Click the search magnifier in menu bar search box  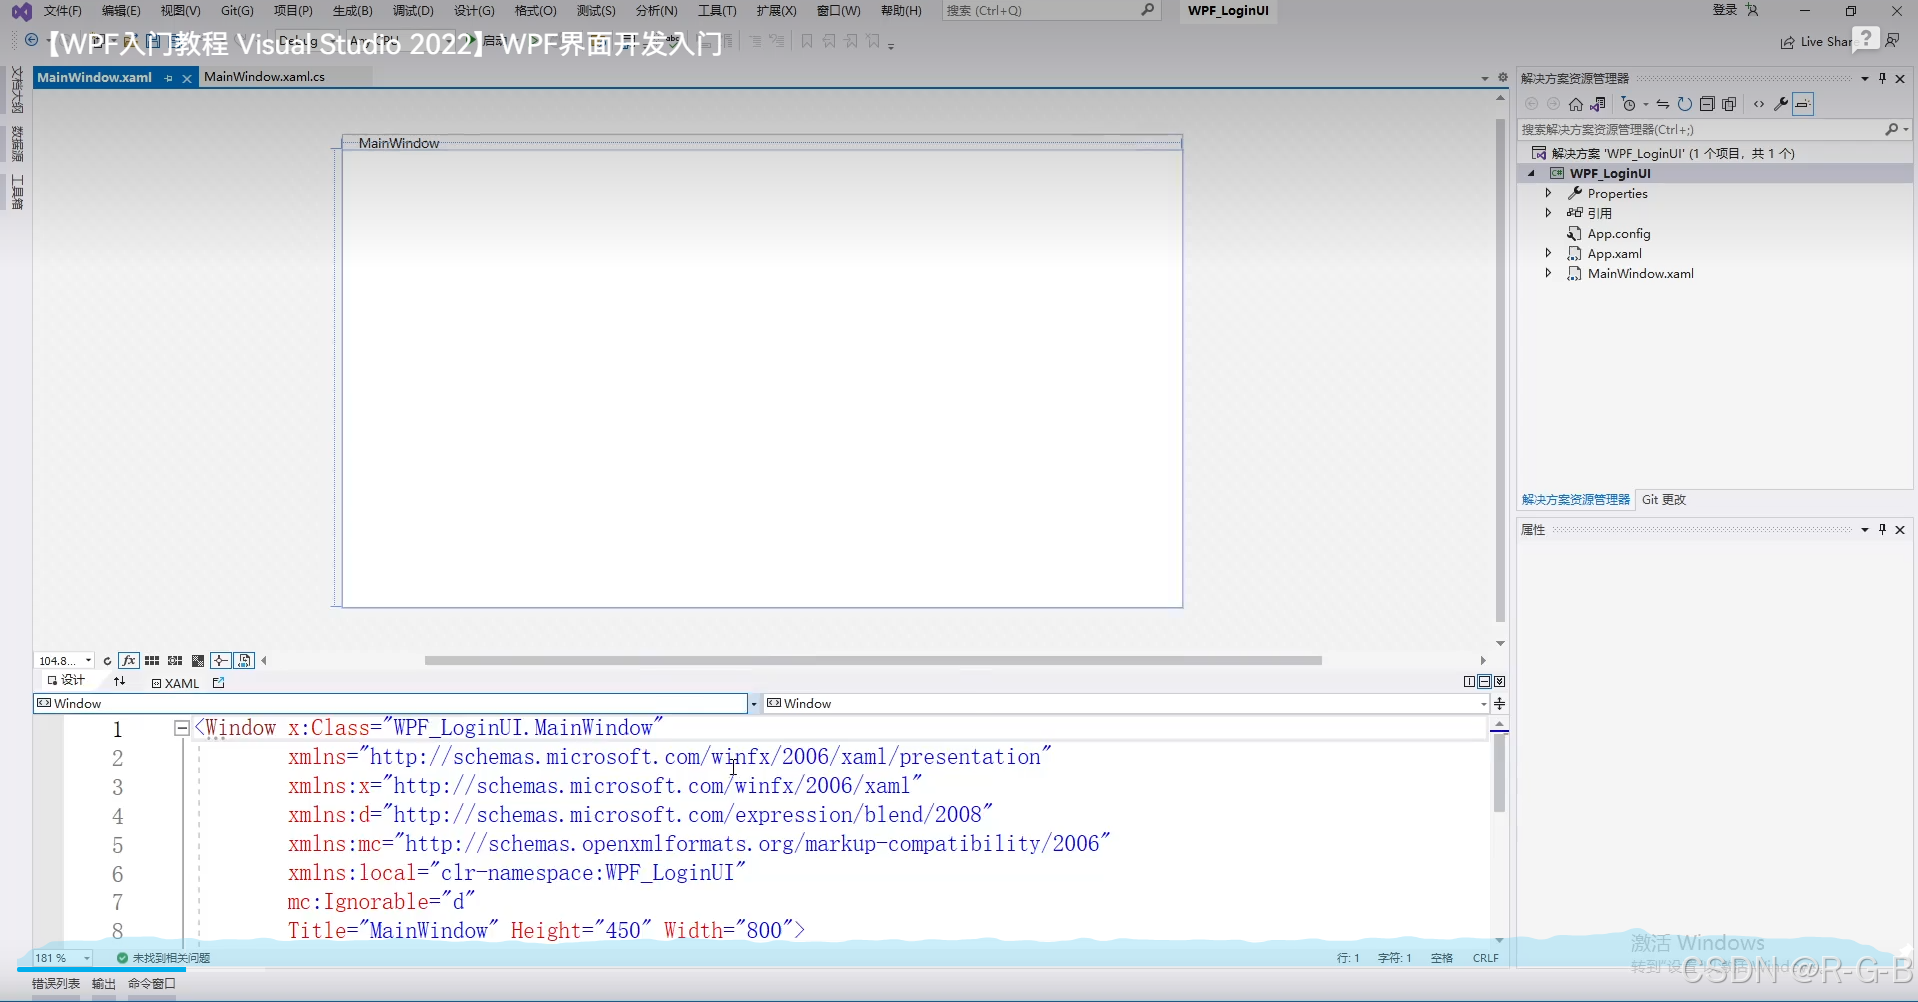[1147, 10]
